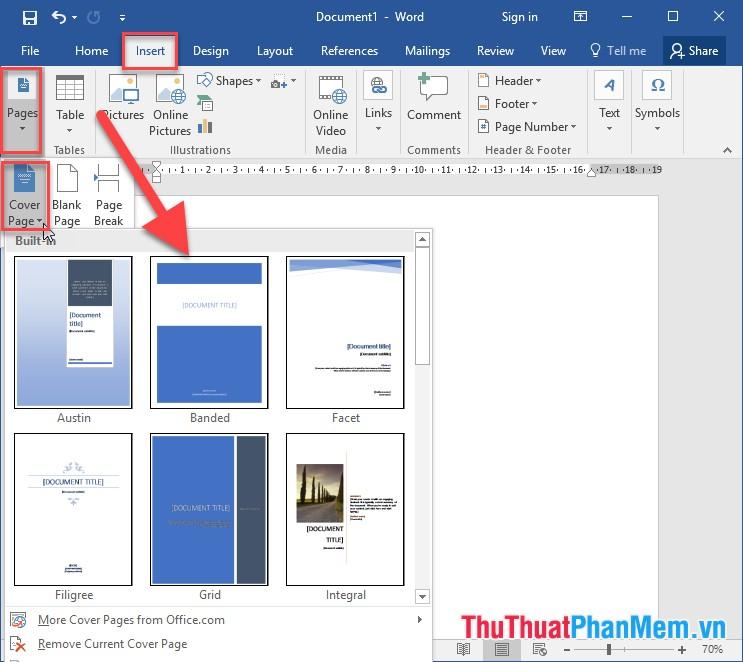Image resolution: width=743 pixels, height=662 pixels.
Task: Switch to Read Mode view
Action: (463, 649)
